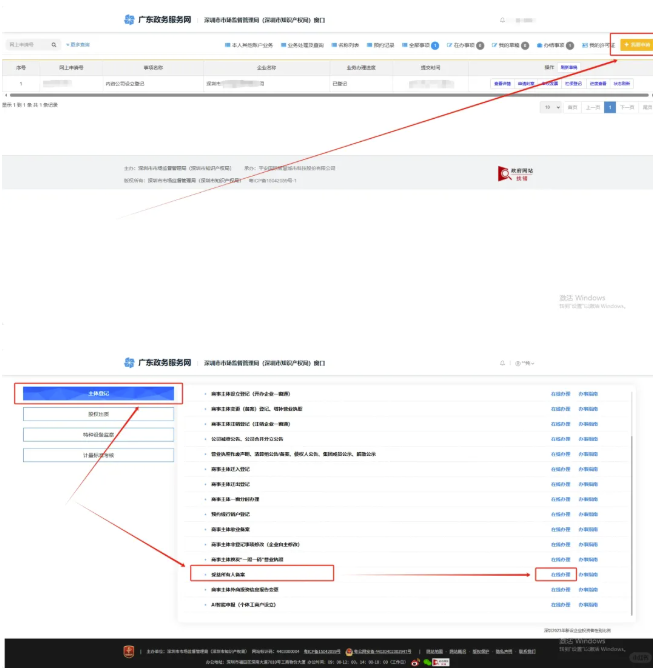653x668 pixels.
Task: Click the notification bell icon in top header
Action: tap(503, 20)
